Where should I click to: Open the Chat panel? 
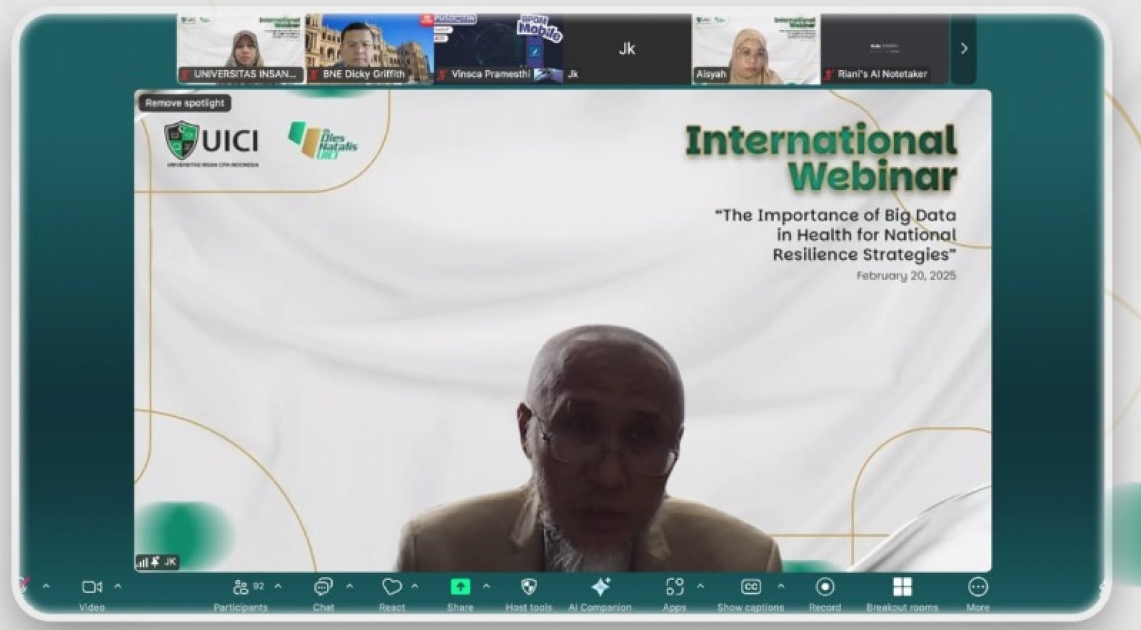323,588
